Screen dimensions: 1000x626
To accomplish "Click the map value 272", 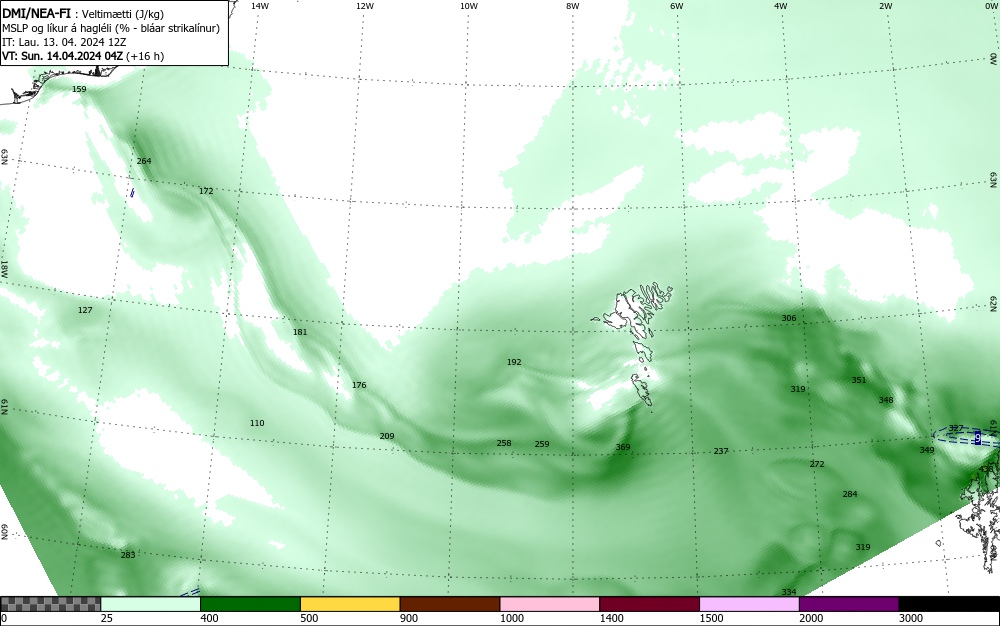I will pos(817,463).
